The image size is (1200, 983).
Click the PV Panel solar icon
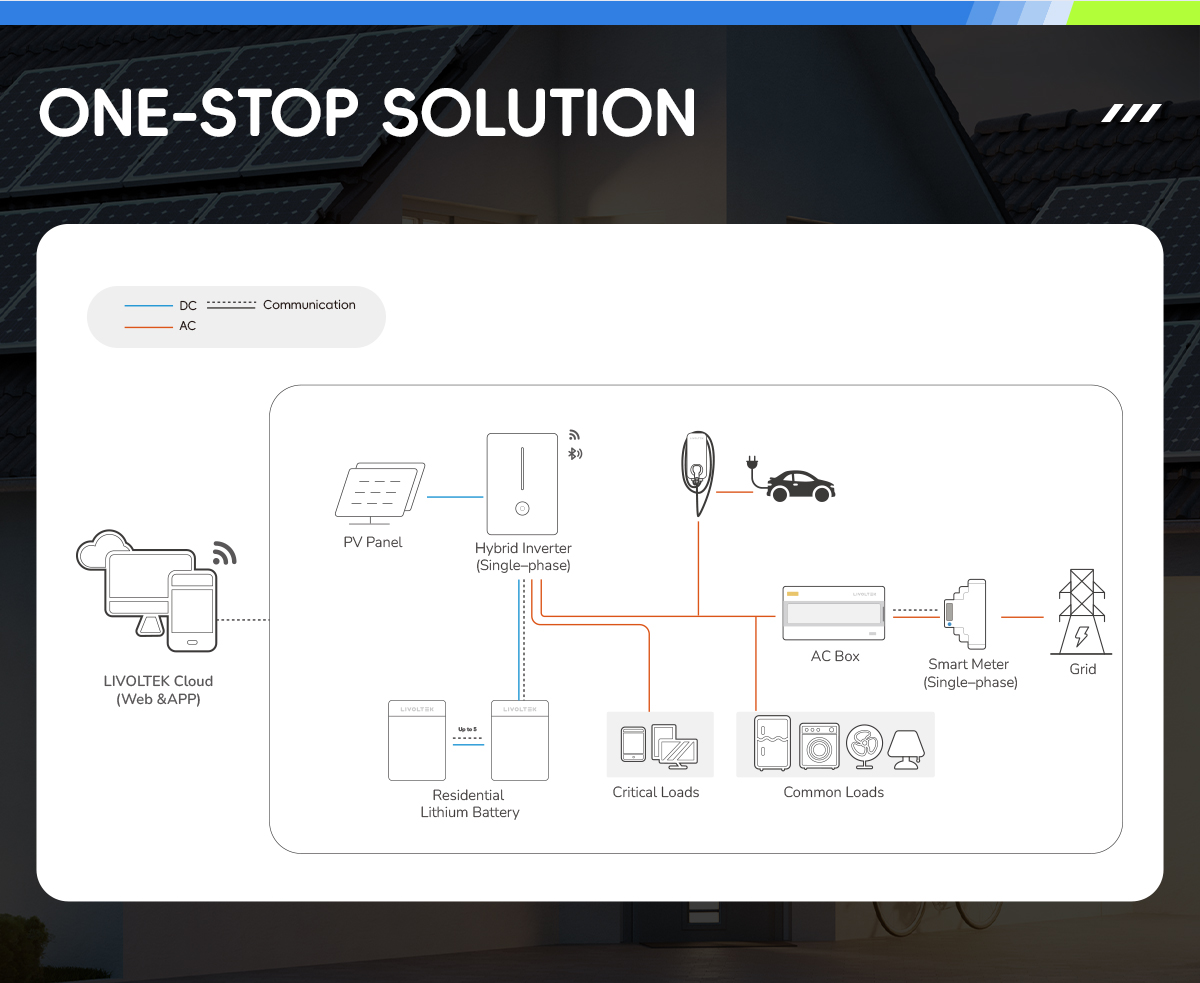[379, 493]
